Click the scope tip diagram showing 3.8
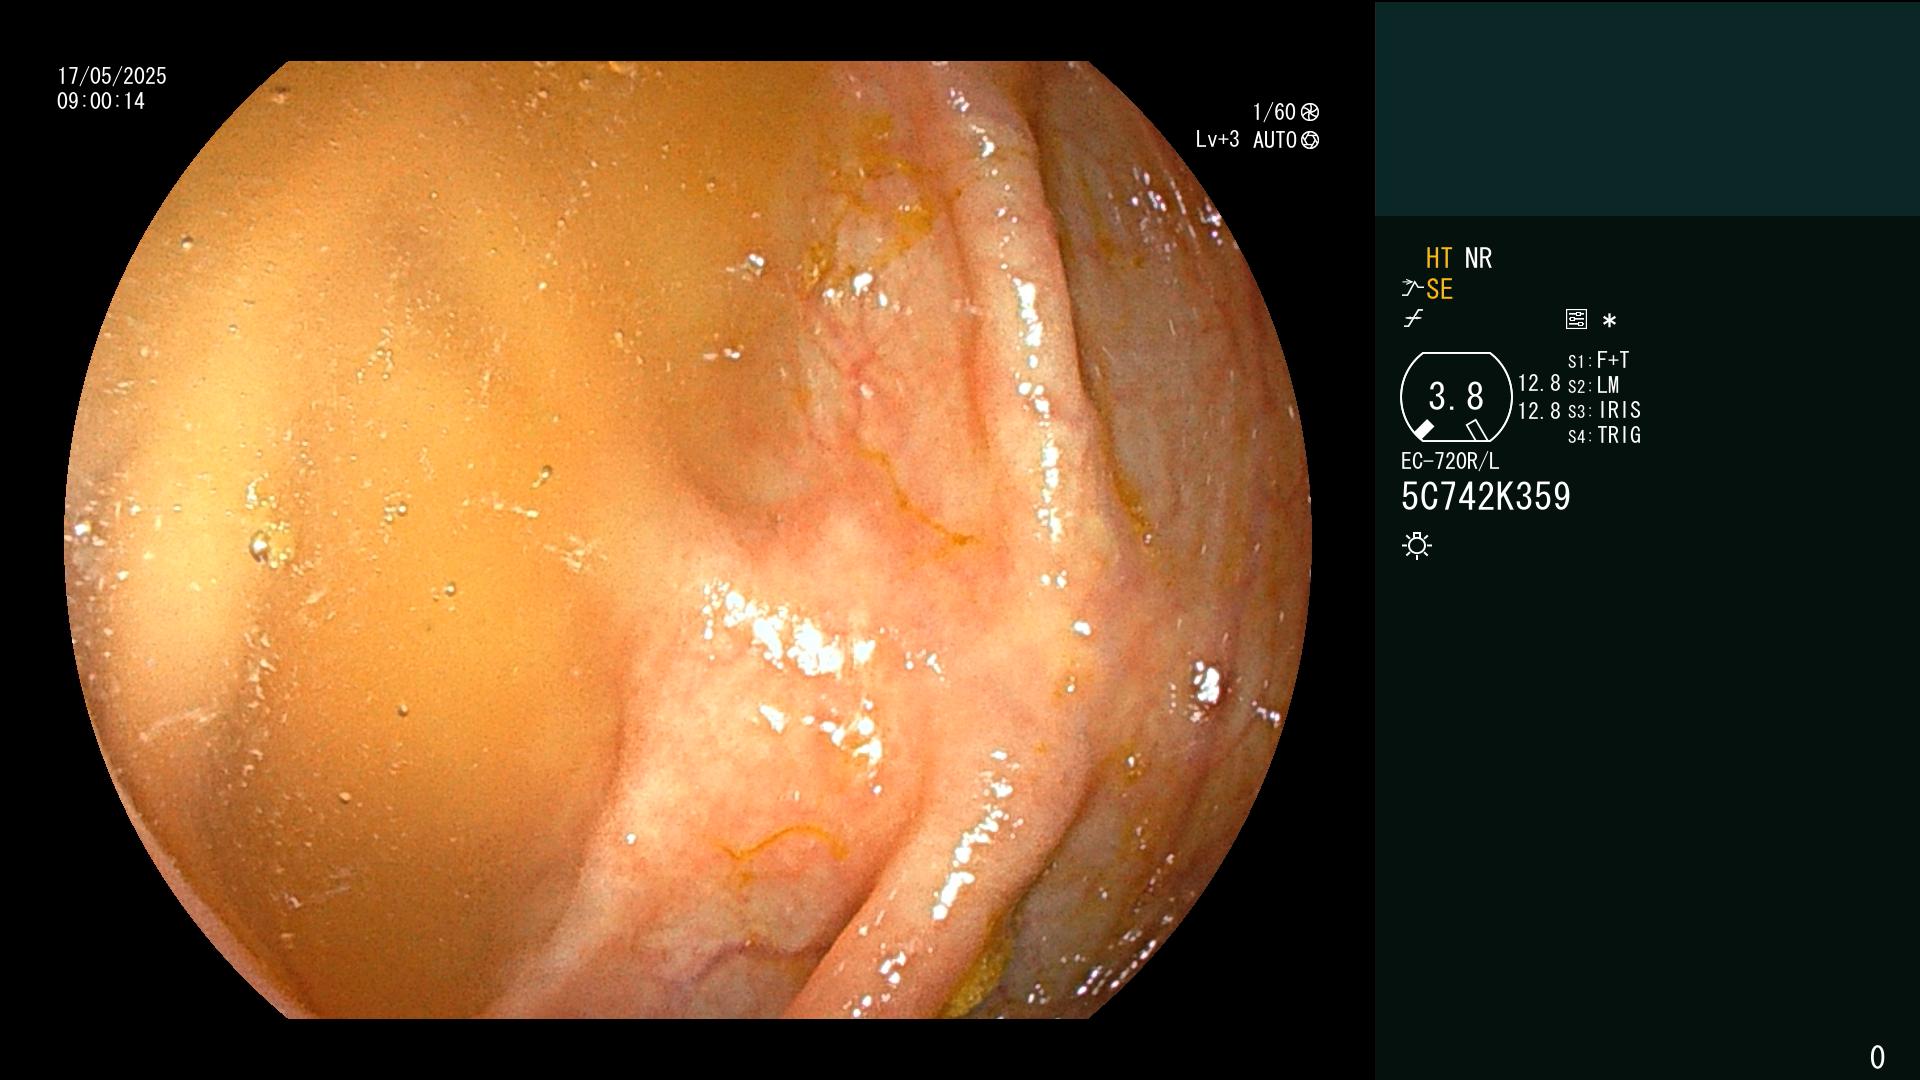 1456,397
